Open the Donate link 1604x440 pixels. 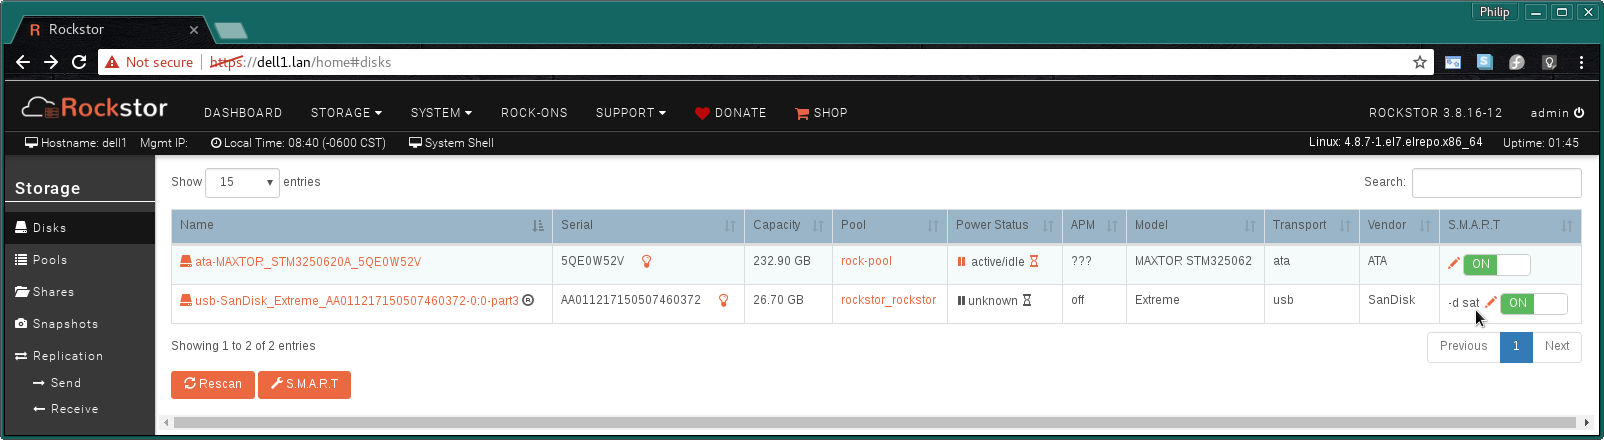pos(731,113)
